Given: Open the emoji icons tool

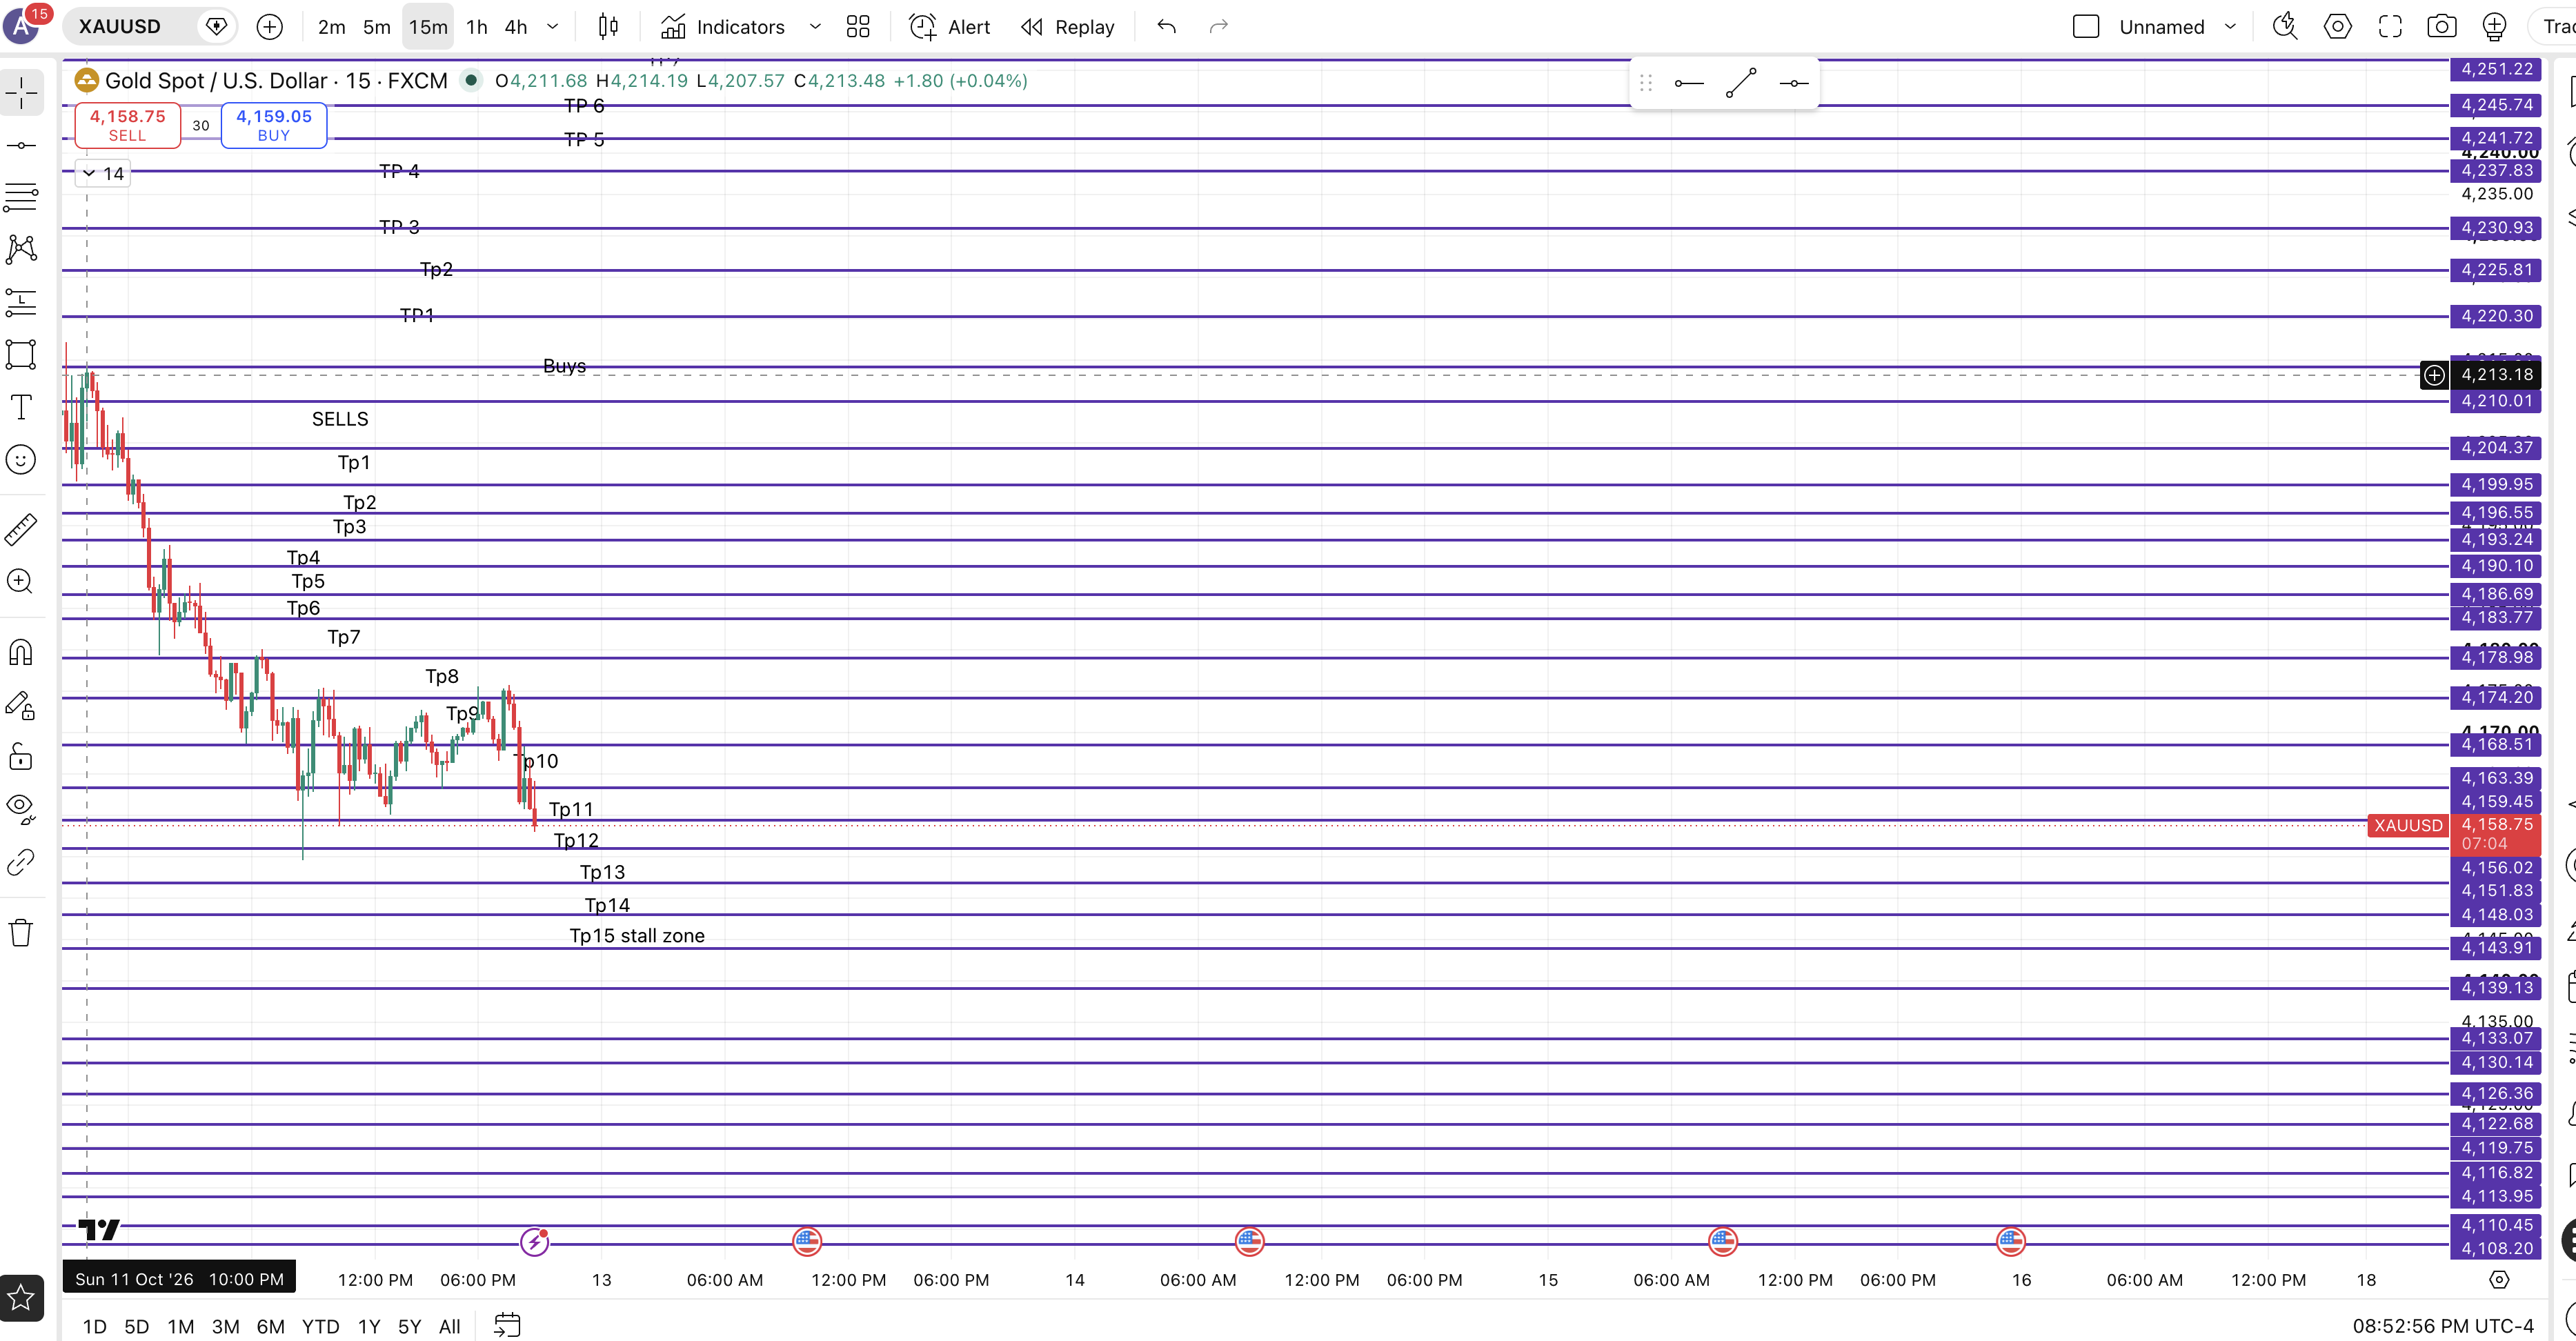Looking at the screenshot, I should click(21, 459).
